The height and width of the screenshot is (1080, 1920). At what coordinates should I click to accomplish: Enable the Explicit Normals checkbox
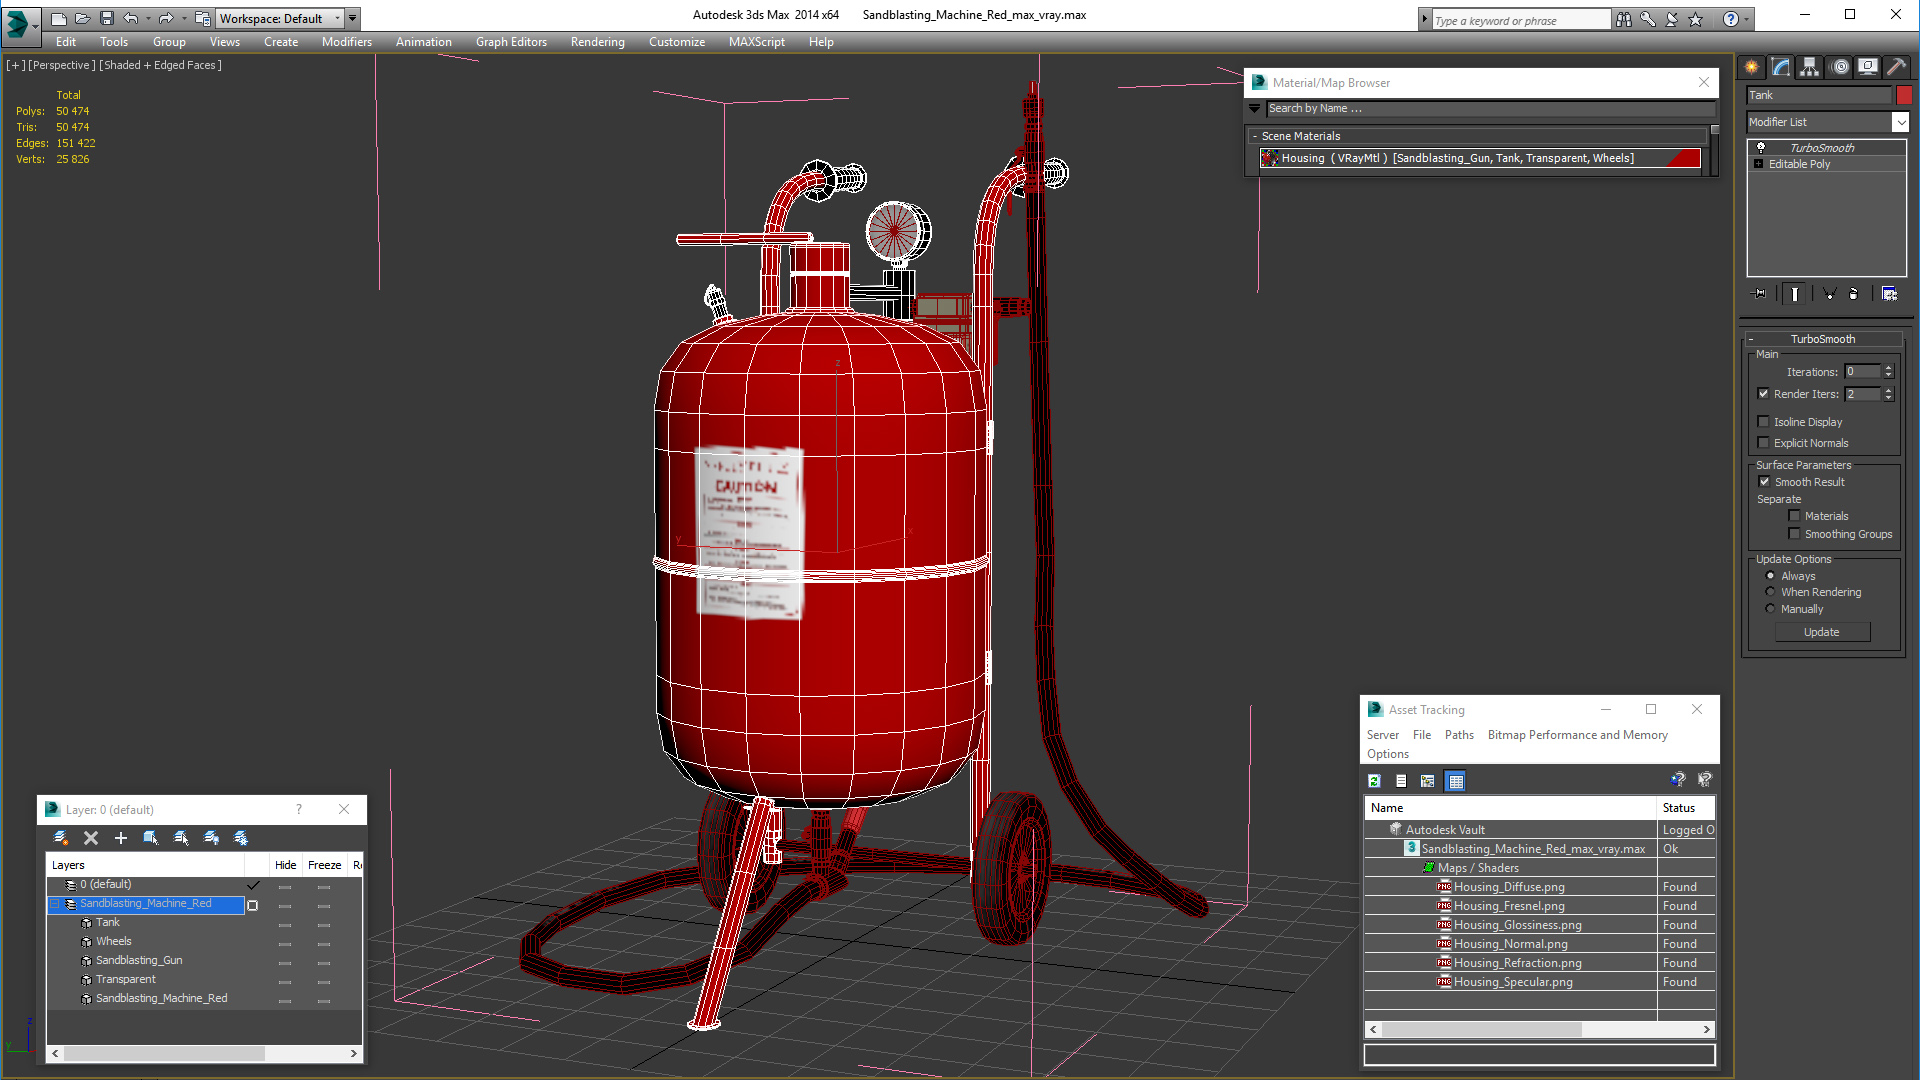point(1764,443)
